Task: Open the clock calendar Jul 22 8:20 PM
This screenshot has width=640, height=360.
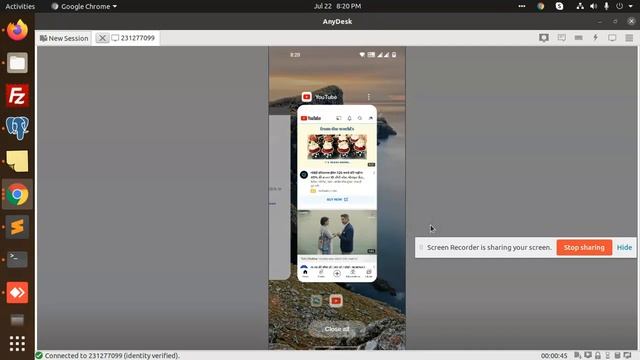Action: pos(337,6)
